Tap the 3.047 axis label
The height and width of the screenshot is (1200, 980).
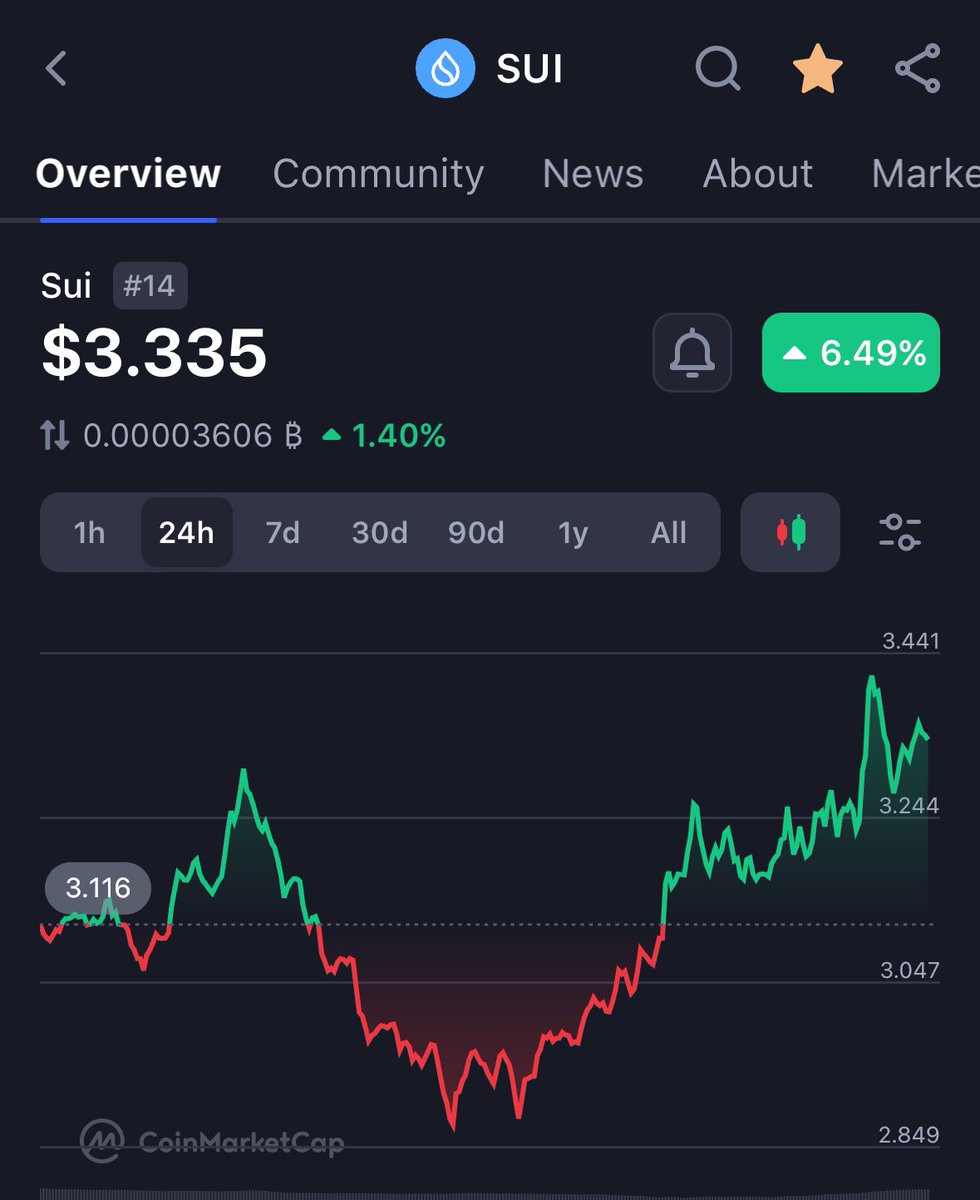910,970
